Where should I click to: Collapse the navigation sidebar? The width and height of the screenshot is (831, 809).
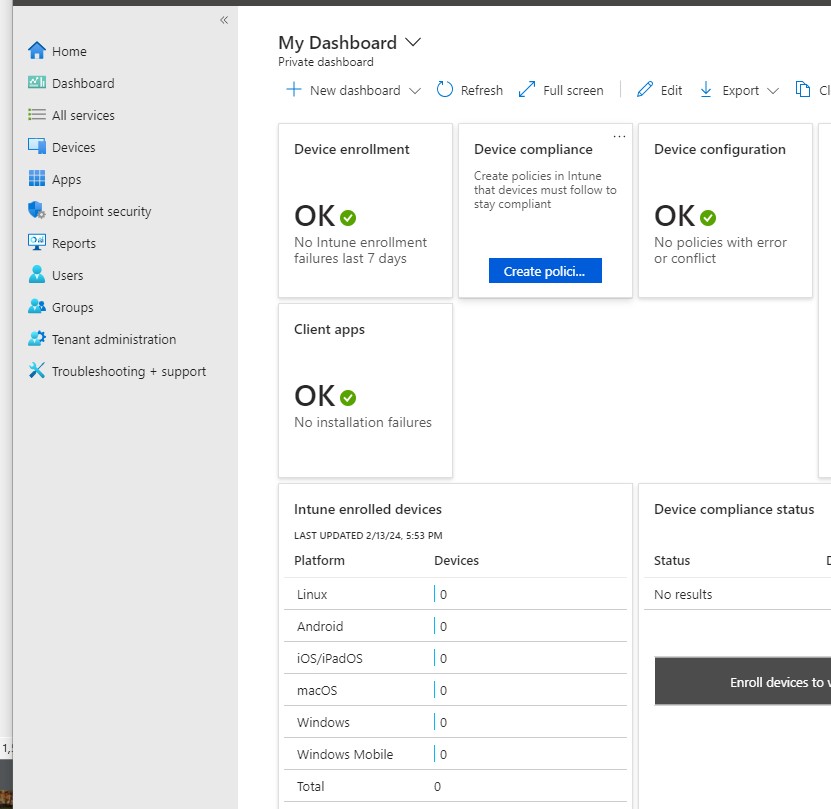224,20
